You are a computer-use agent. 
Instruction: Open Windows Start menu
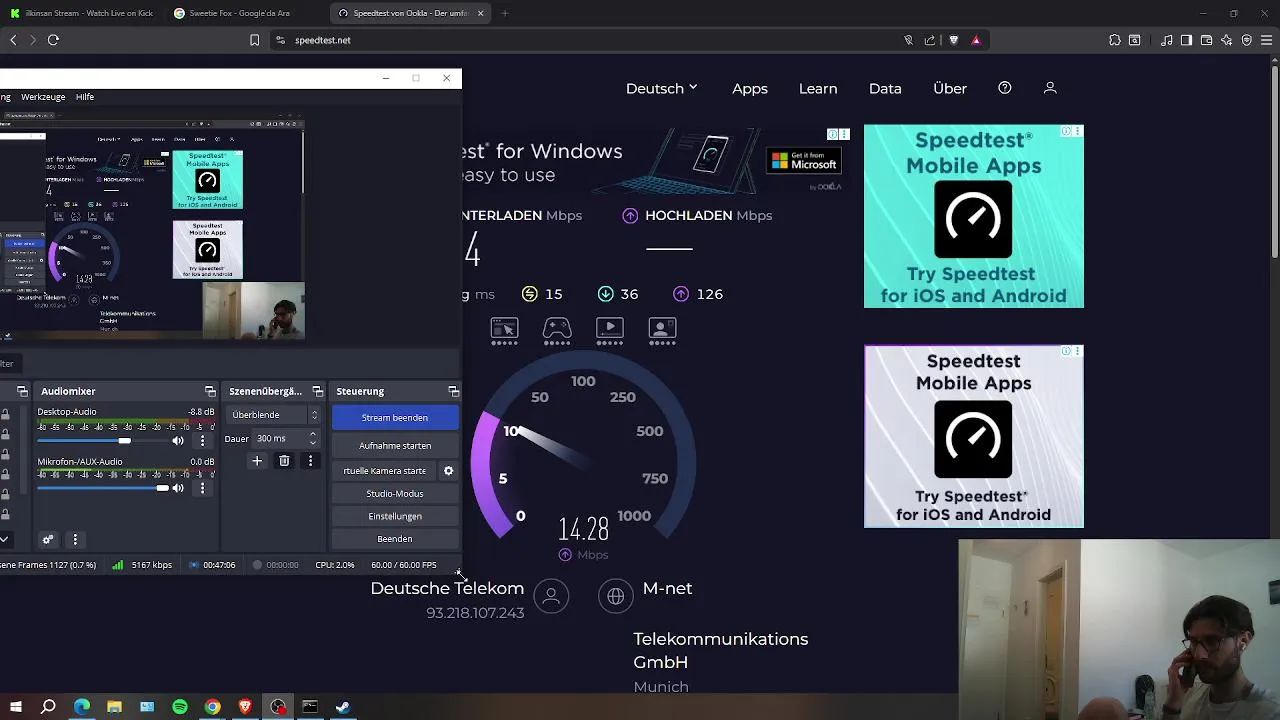(15, 707)
